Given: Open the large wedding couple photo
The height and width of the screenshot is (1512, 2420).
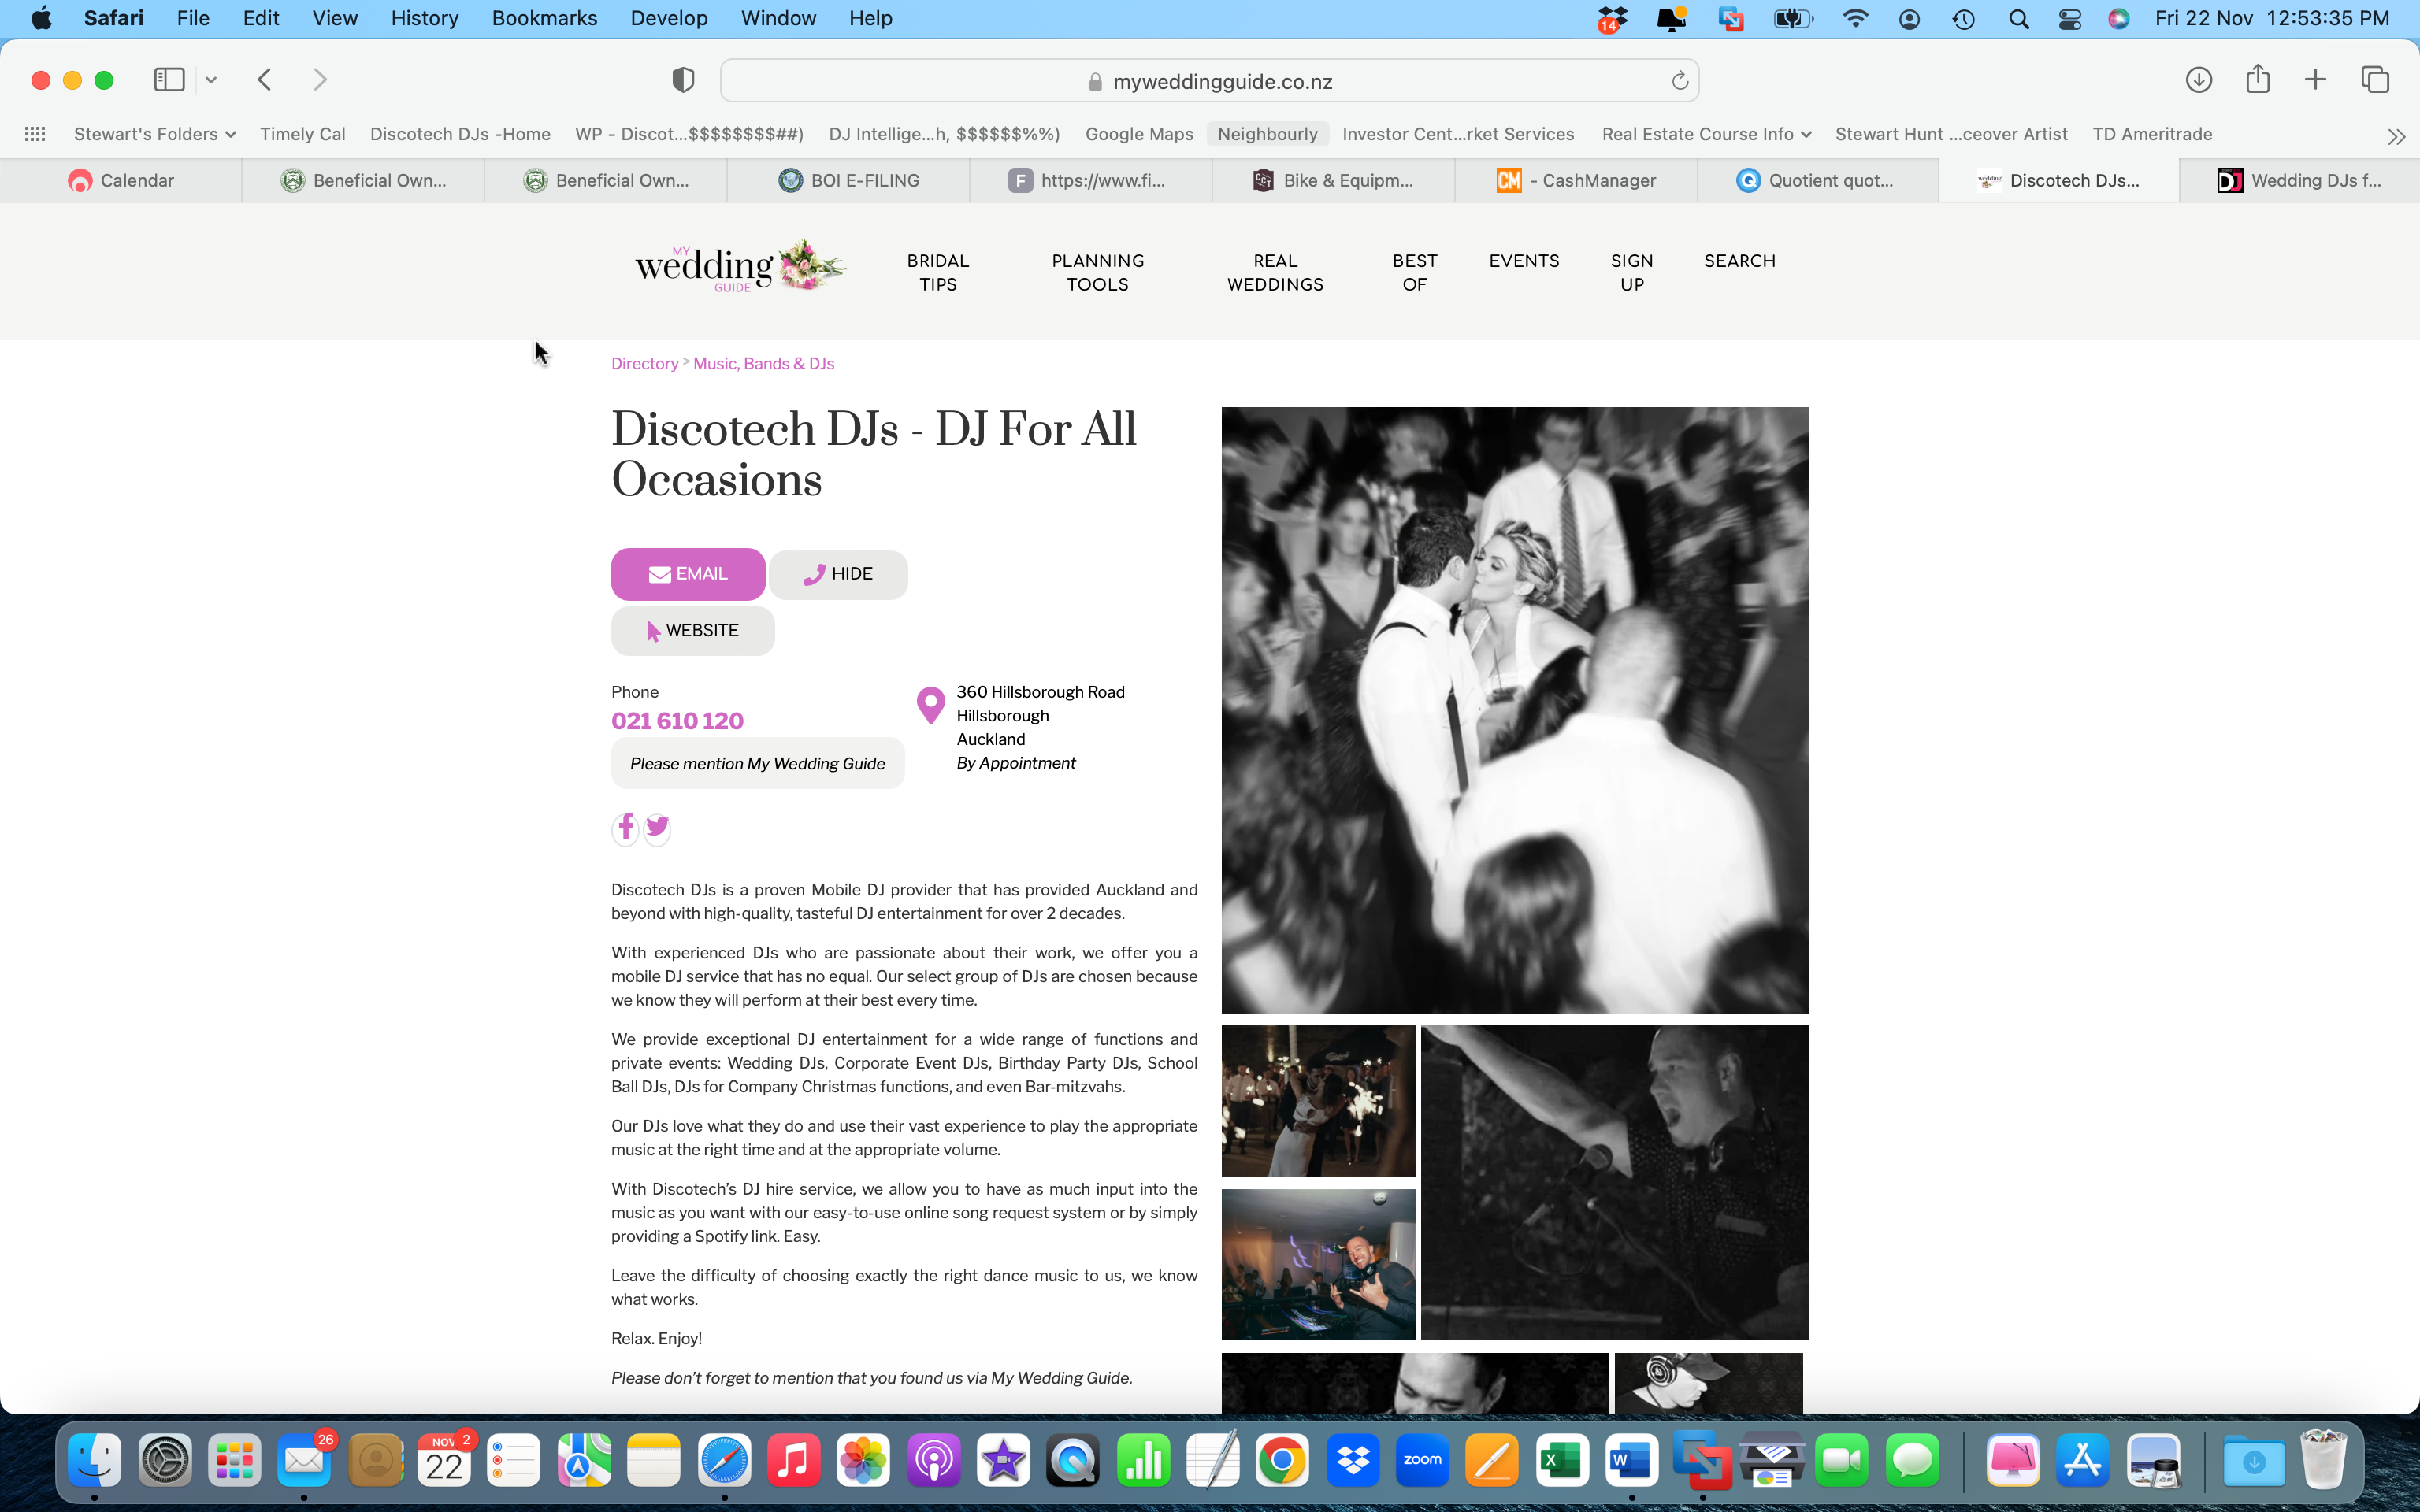Looking at the screenshot, I should tap(1514, 709).
